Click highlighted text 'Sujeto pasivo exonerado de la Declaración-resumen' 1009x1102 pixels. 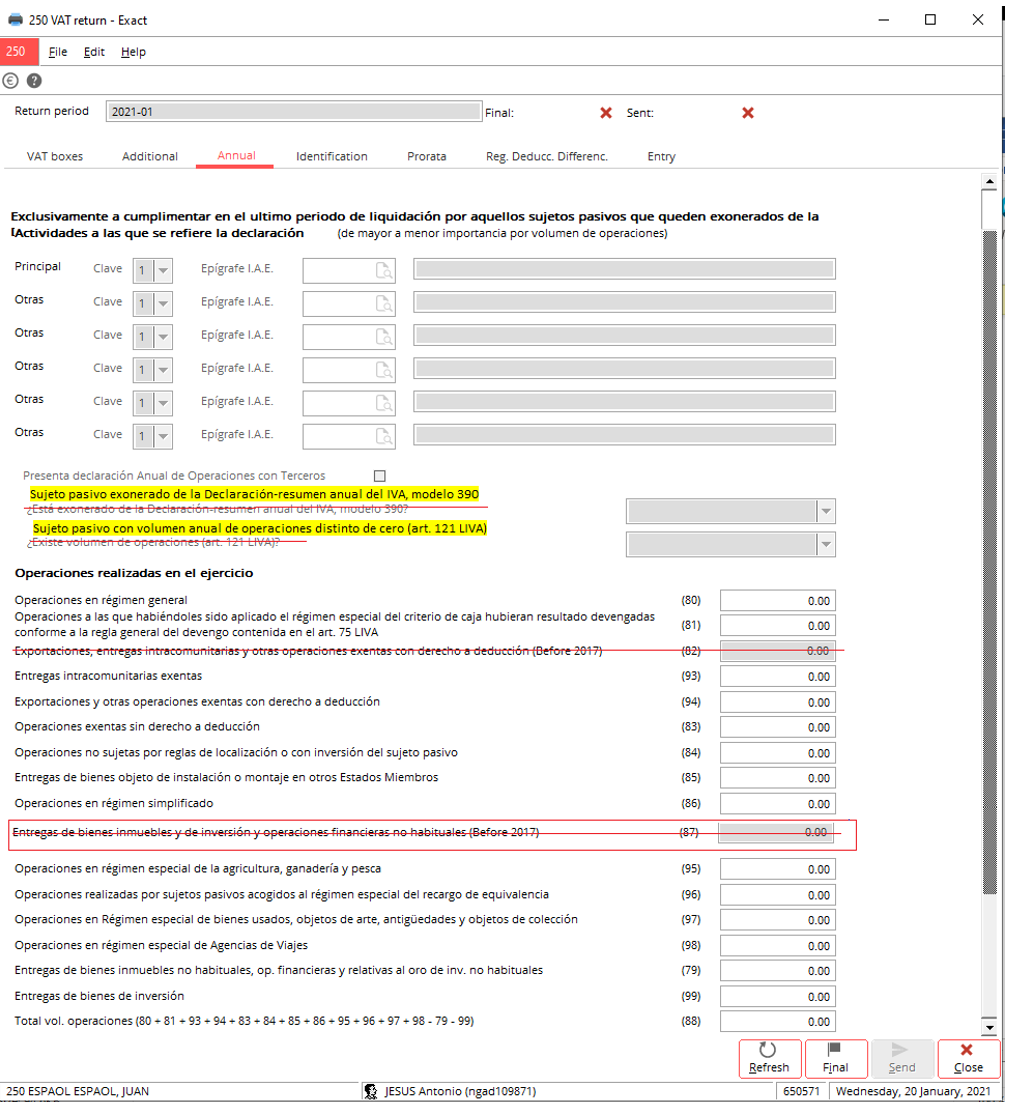click(x=254, y=494)
